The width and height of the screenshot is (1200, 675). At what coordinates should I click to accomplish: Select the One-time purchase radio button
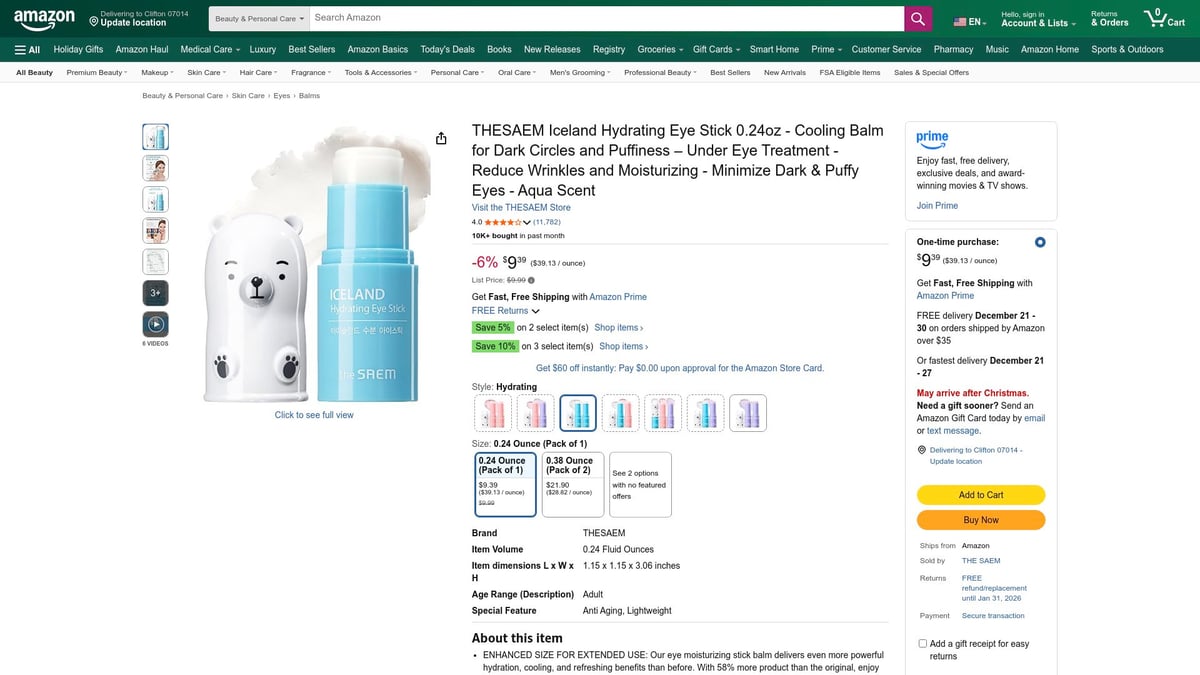point(1039,241)
